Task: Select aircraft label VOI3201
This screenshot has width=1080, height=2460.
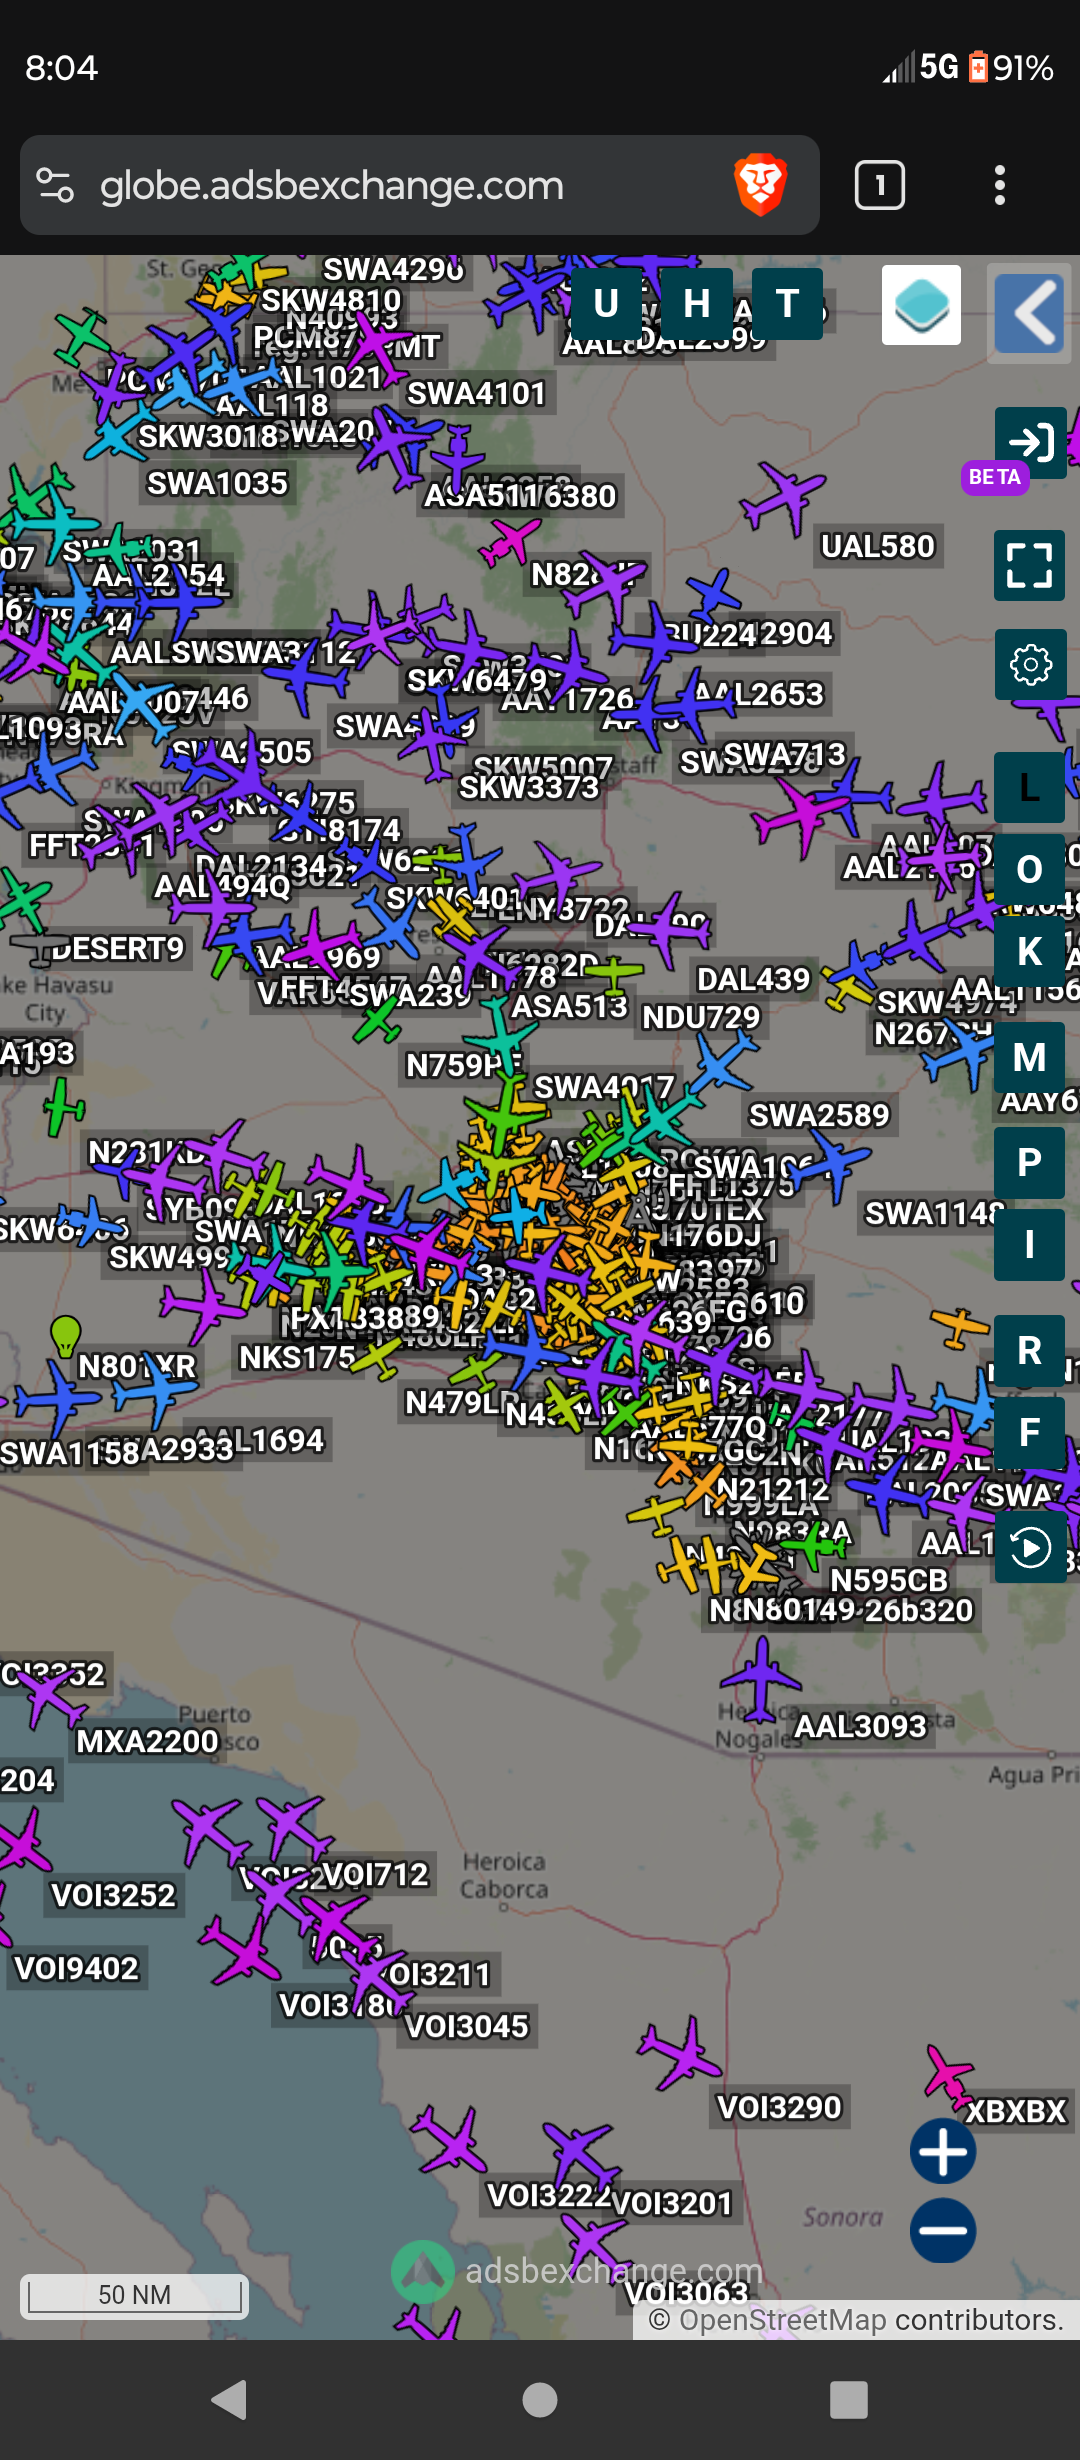Action: pyautogui.click(x=672, y=2203)
